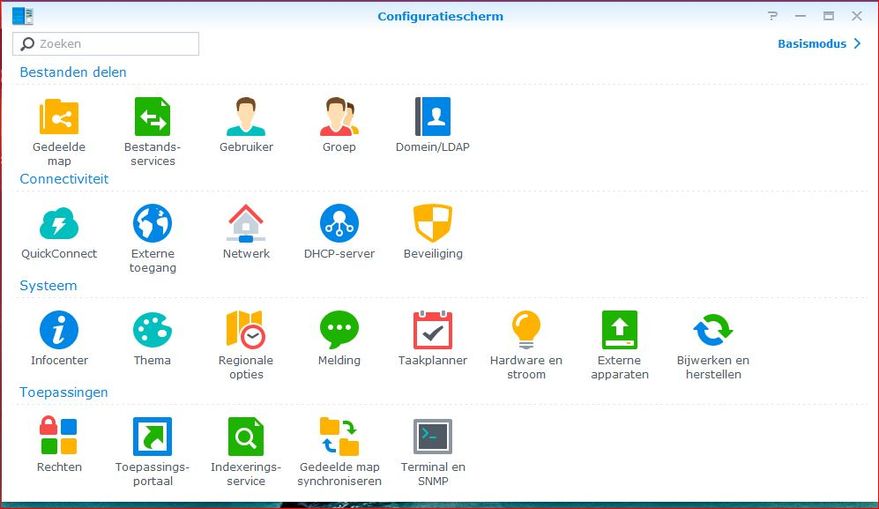
Task: Open the Gedeelde map icon
Action: point(59,117)
